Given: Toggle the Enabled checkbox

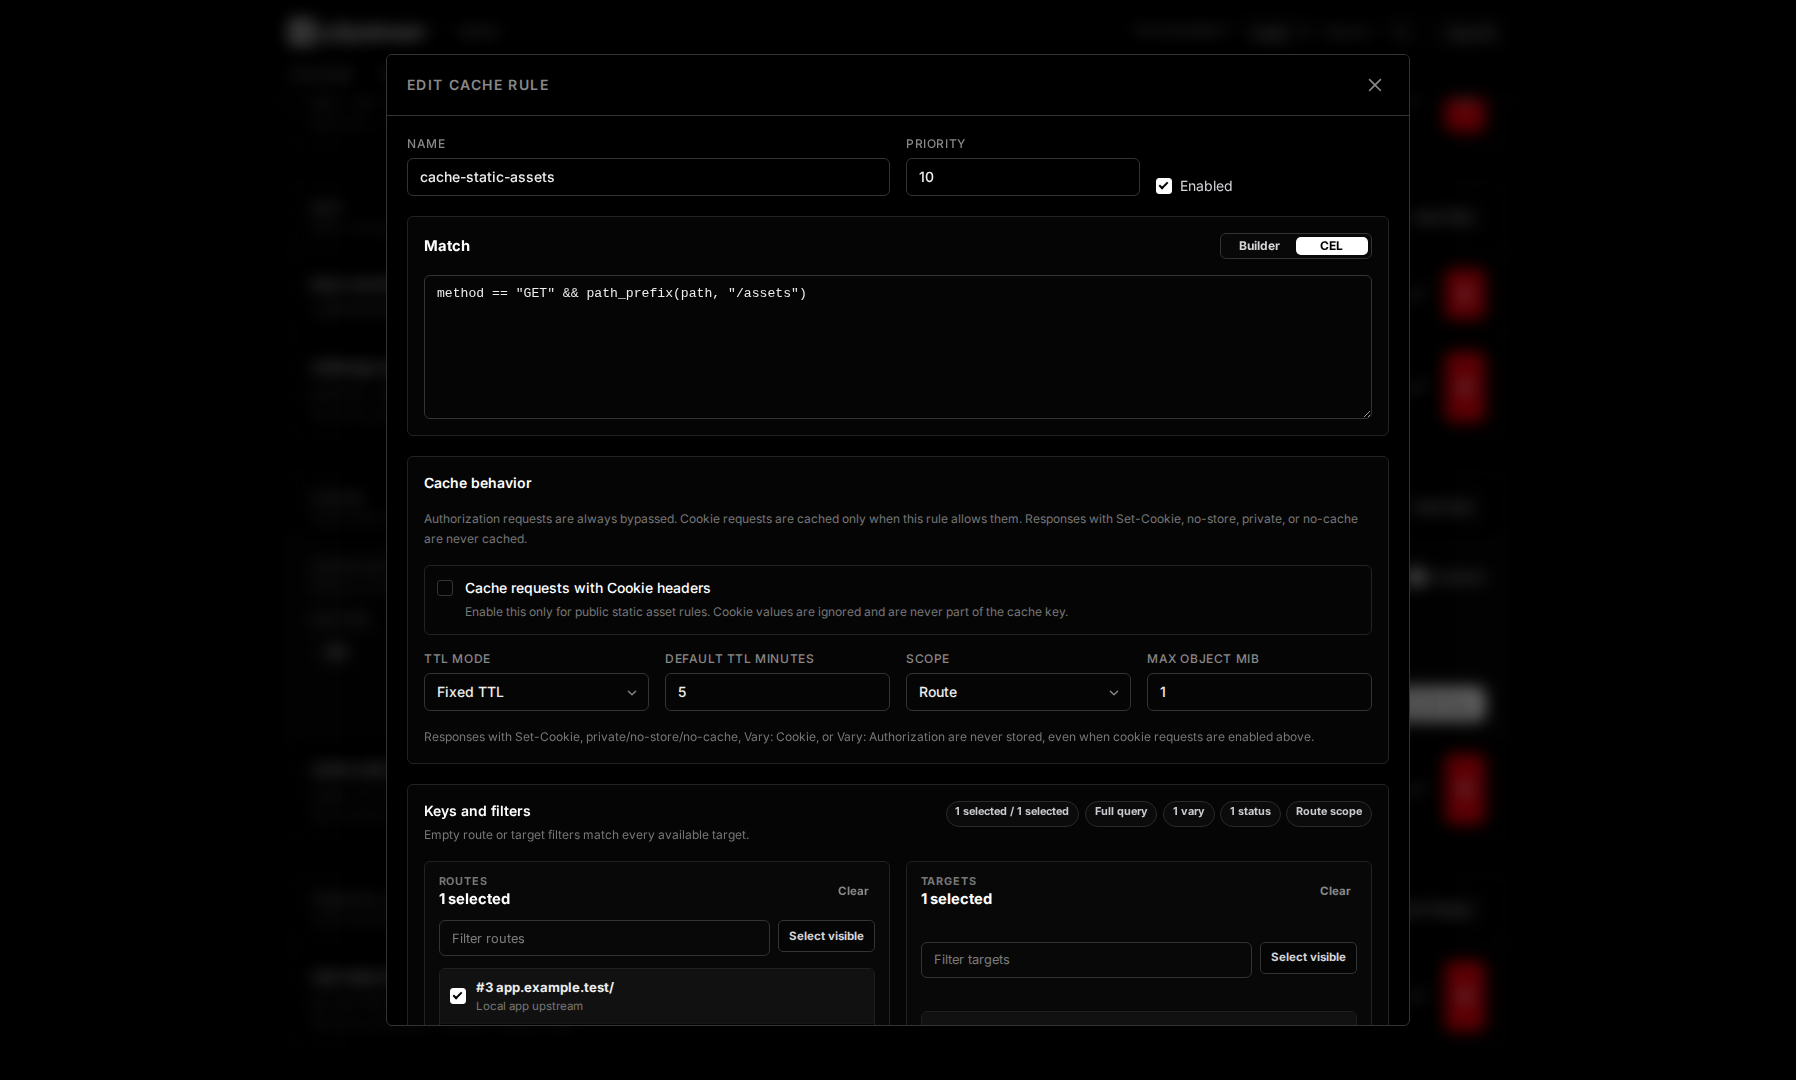Looking at the screenshot, I should point(1164,186).
